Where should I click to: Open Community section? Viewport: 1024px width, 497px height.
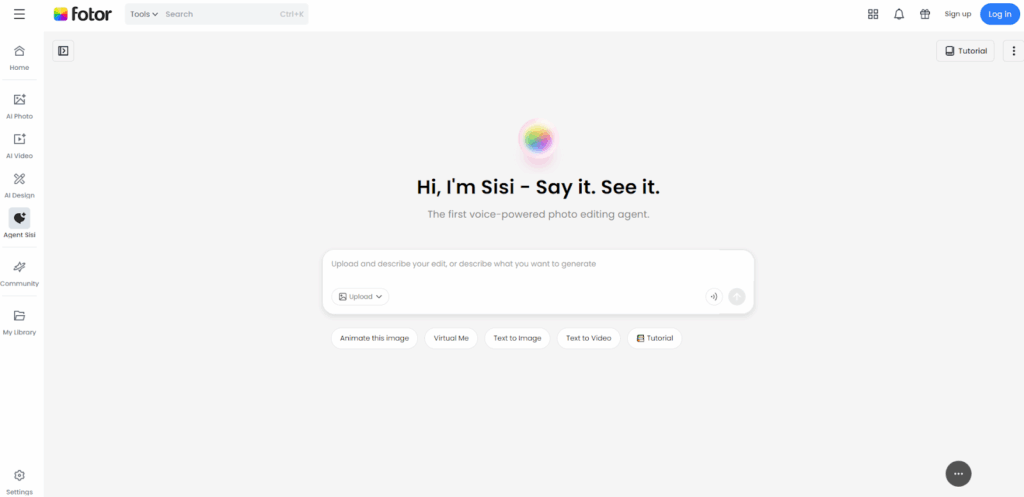pos(20,274)
